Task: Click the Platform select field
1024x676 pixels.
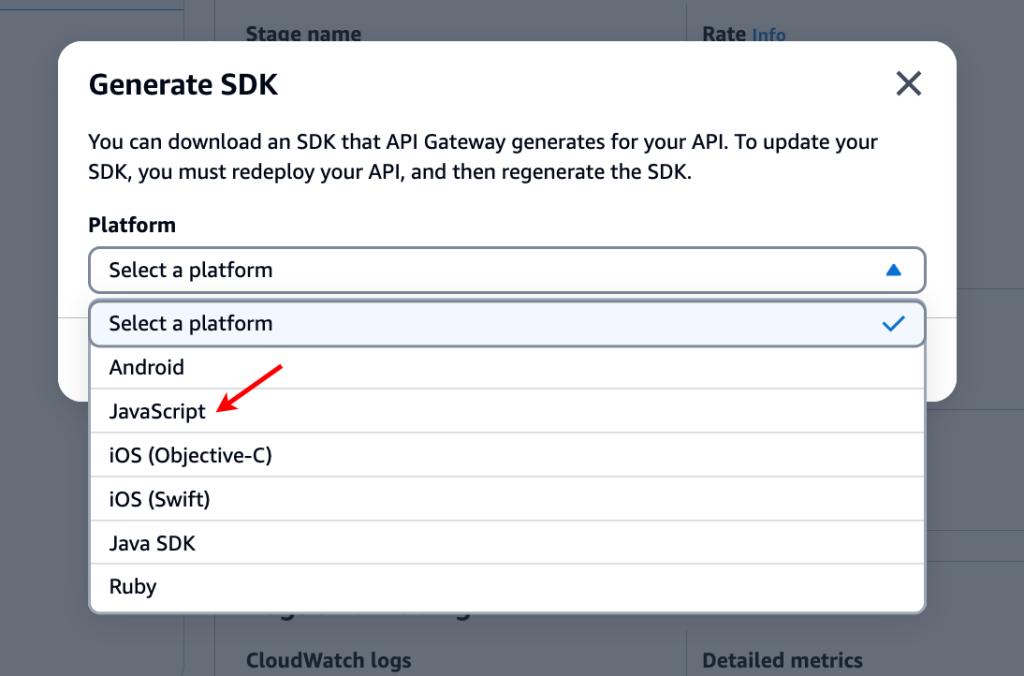Action: (x=507, y=270)
